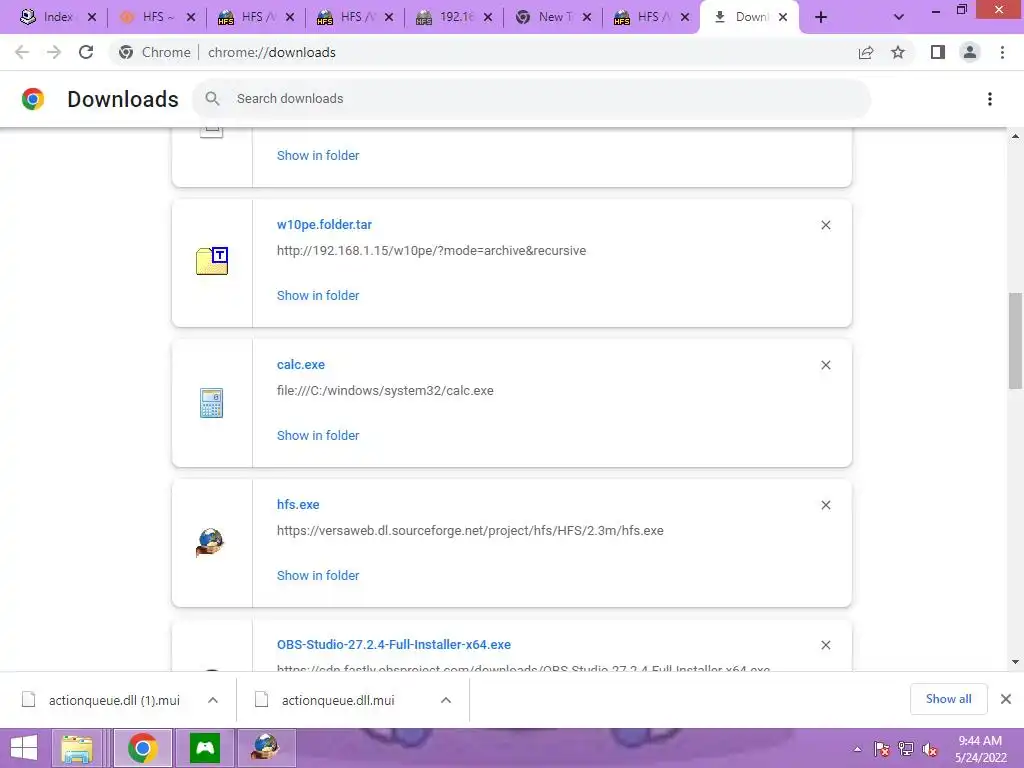This screenshot has width=1024, height=768.
Task: Click the w10pe archive source URL
Action: tap(431, 251)
